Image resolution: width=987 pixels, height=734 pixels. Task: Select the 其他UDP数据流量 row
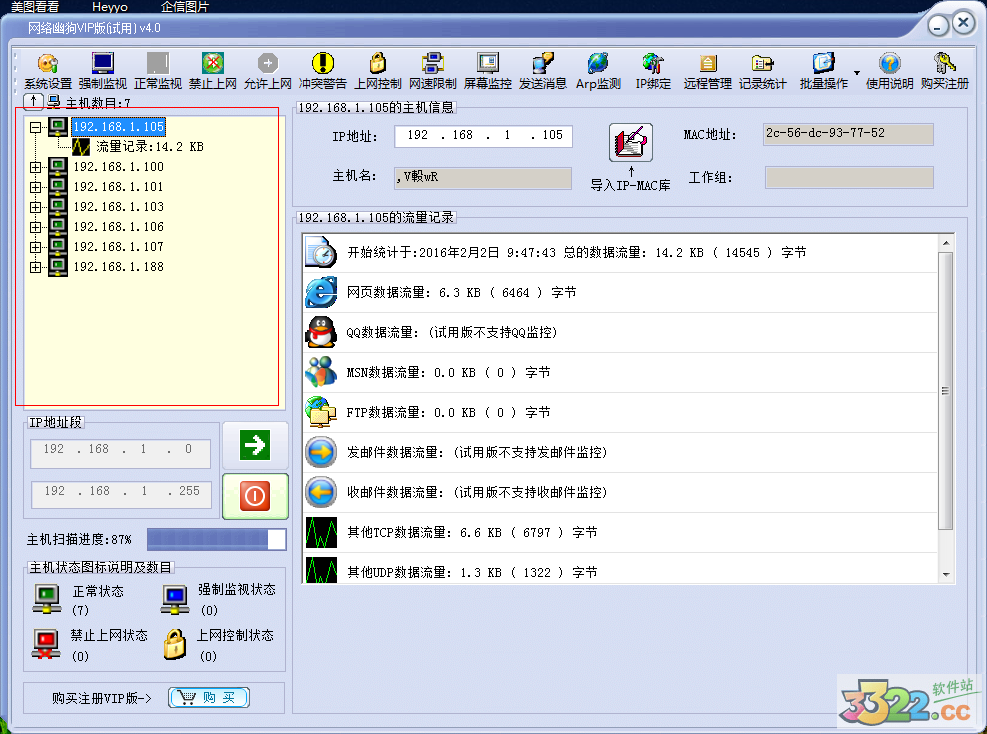[x=621, y=570]
